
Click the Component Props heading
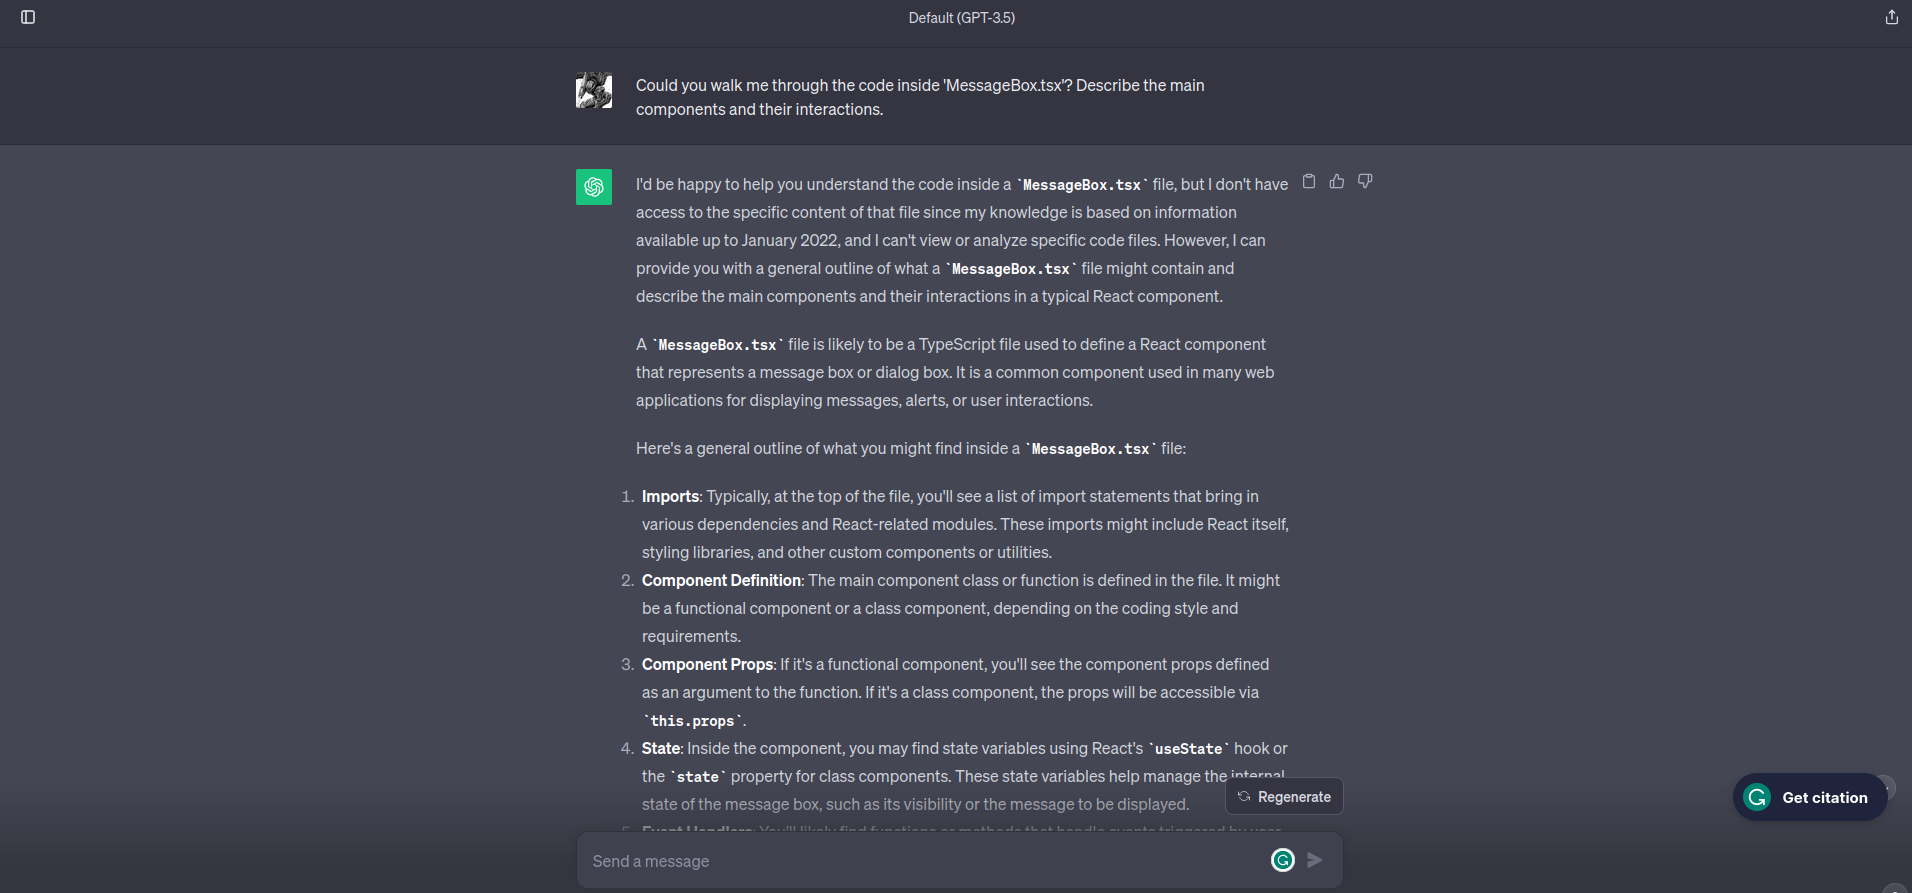[x=707, y=664]
